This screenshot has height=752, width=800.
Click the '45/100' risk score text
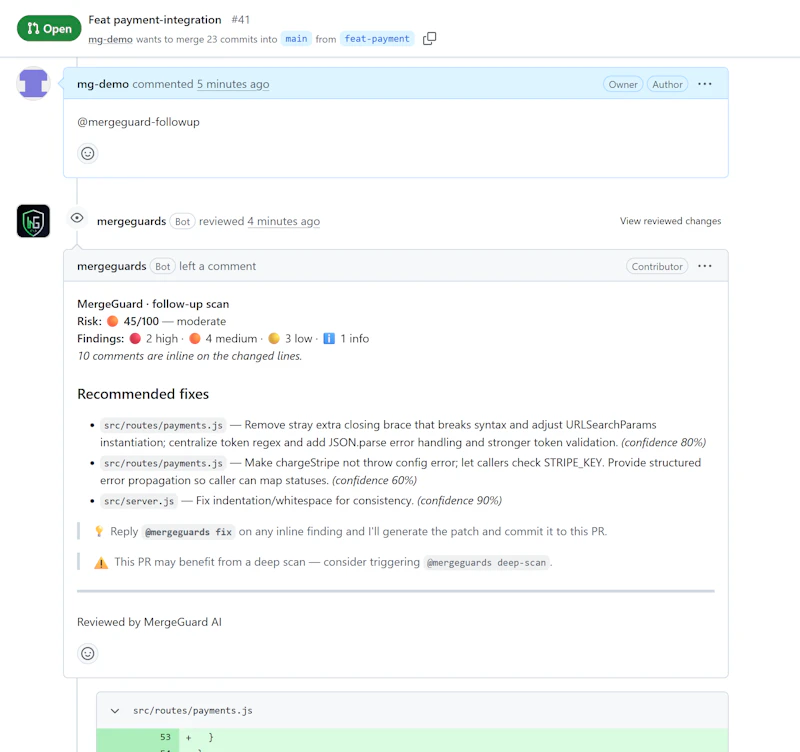pyautogui.click(x=141, y=321)
